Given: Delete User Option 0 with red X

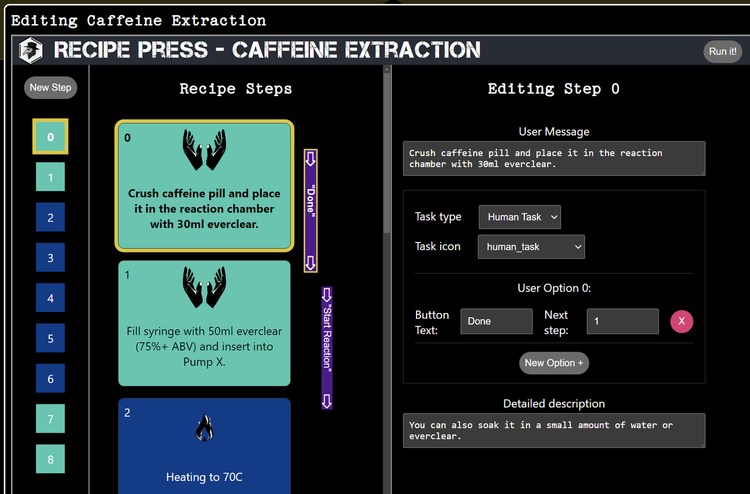Looking at the screenshot, I should (682, 321).
